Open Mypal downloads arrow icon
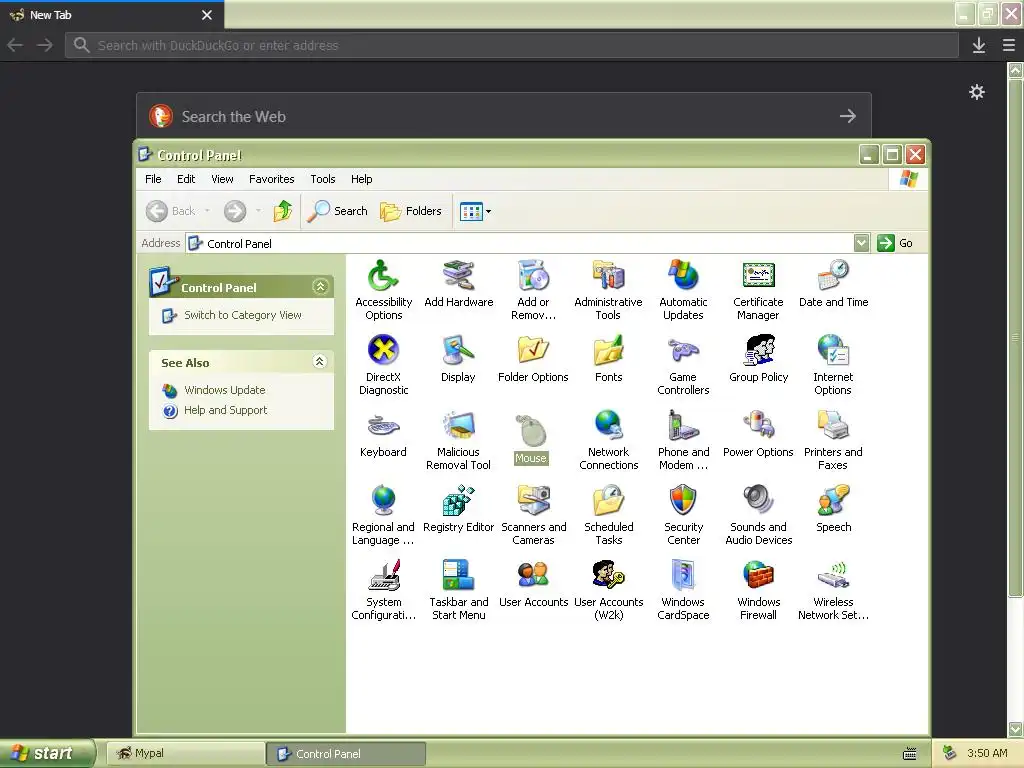Screen dimensions: 1024x768 coord(978,45)
